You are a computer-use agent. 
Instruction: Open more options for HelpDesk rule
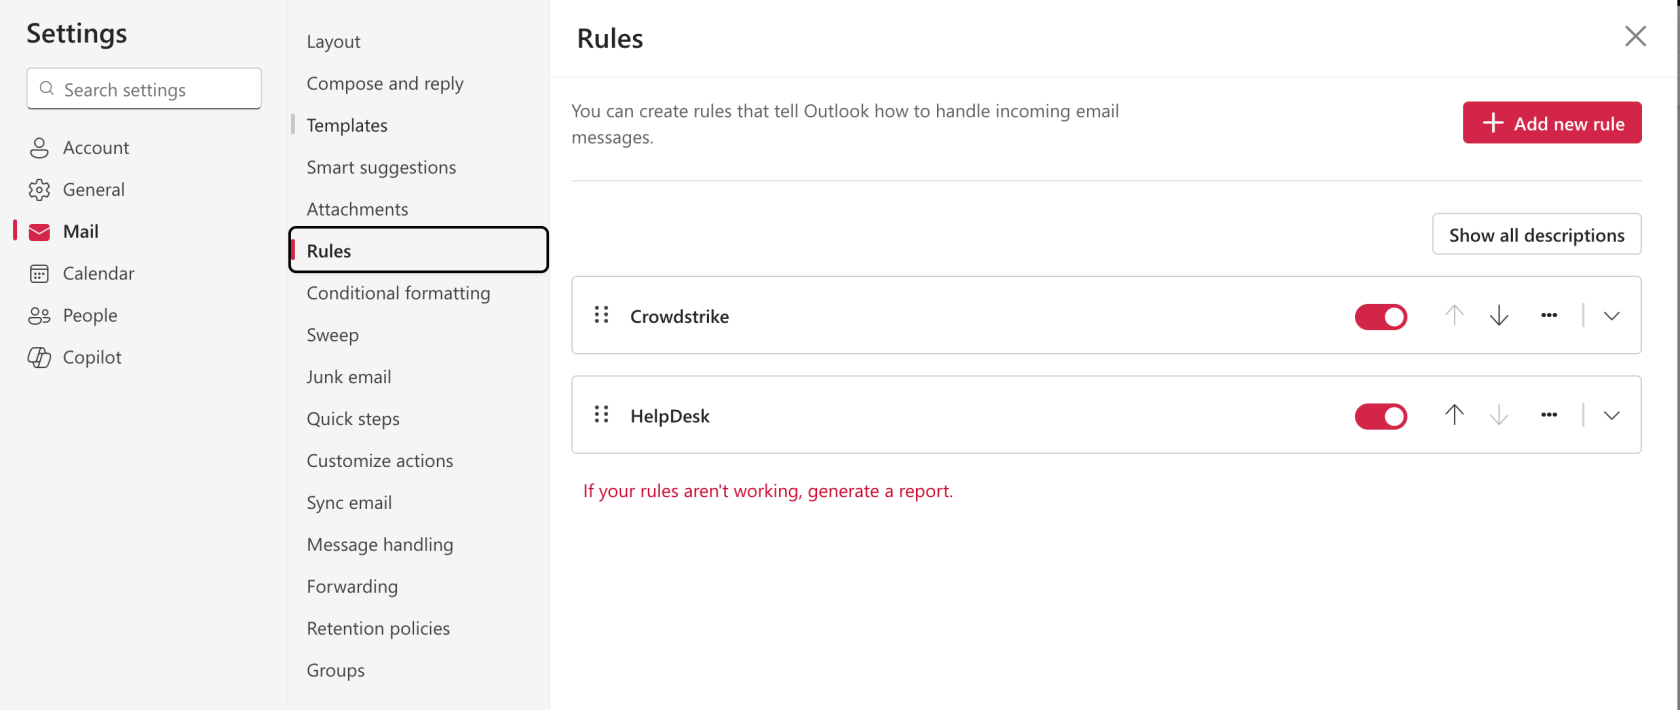1549,415
